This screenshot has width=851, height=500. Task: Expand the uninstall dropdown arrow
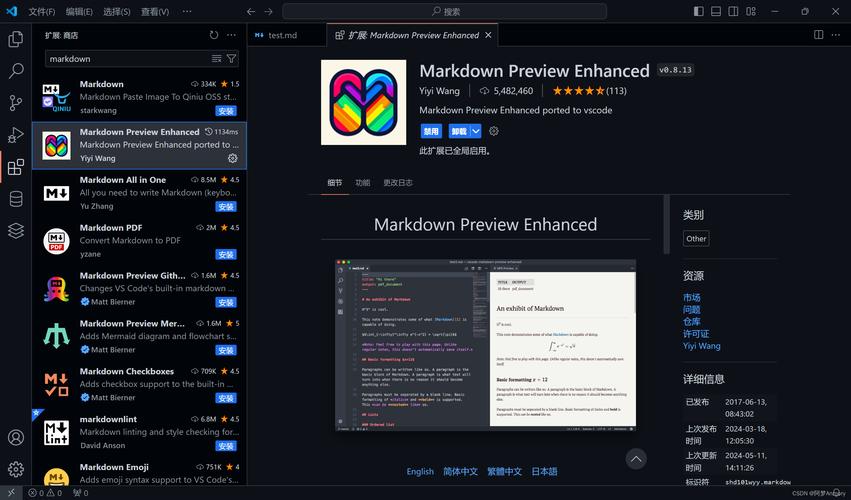point(476,131)
